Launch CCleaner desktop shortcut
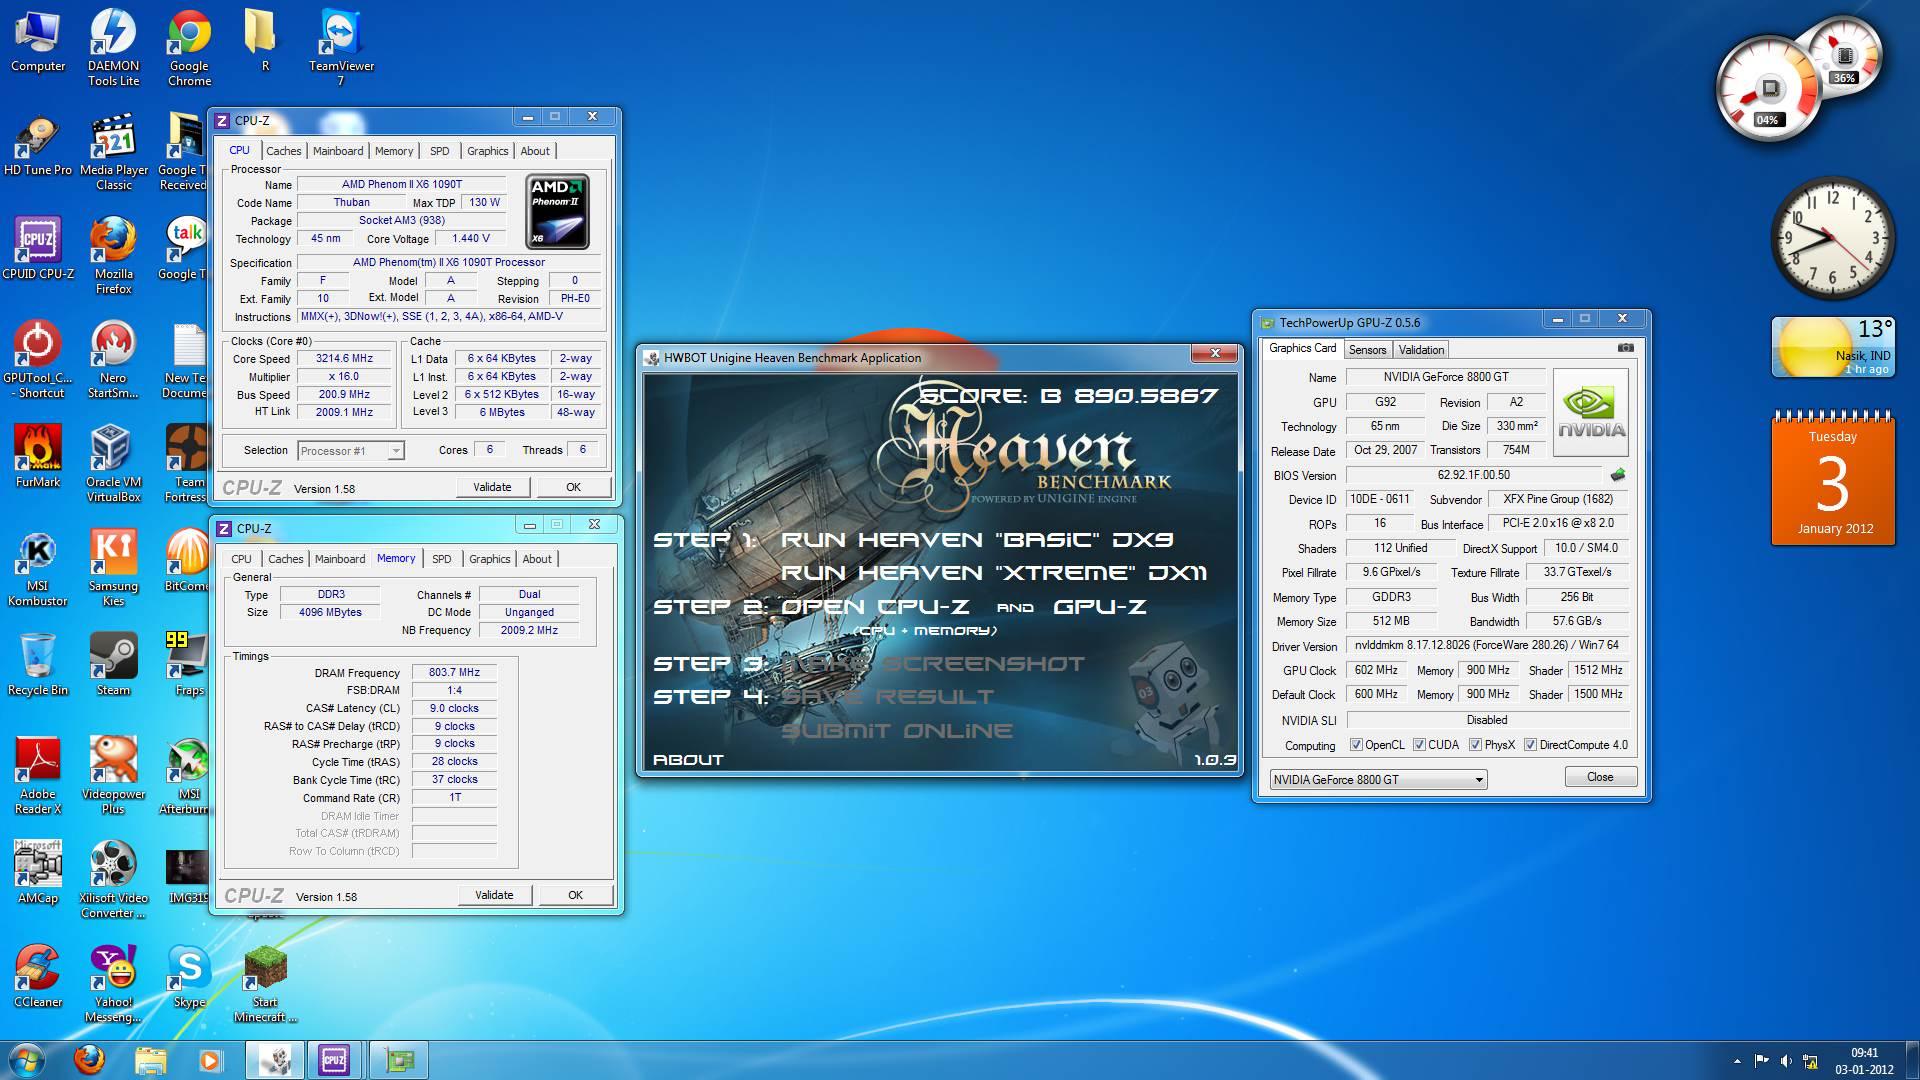 (38, 977)
